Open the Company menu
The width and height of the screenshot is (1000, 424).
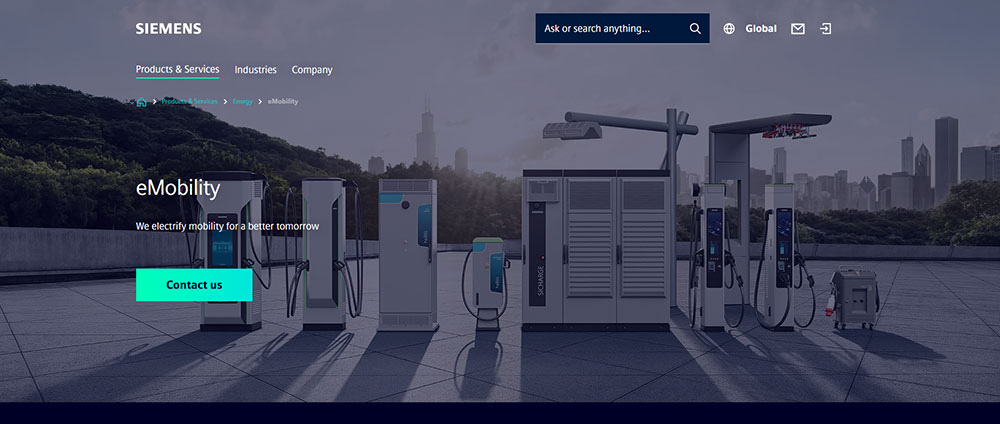coord(312,70)
